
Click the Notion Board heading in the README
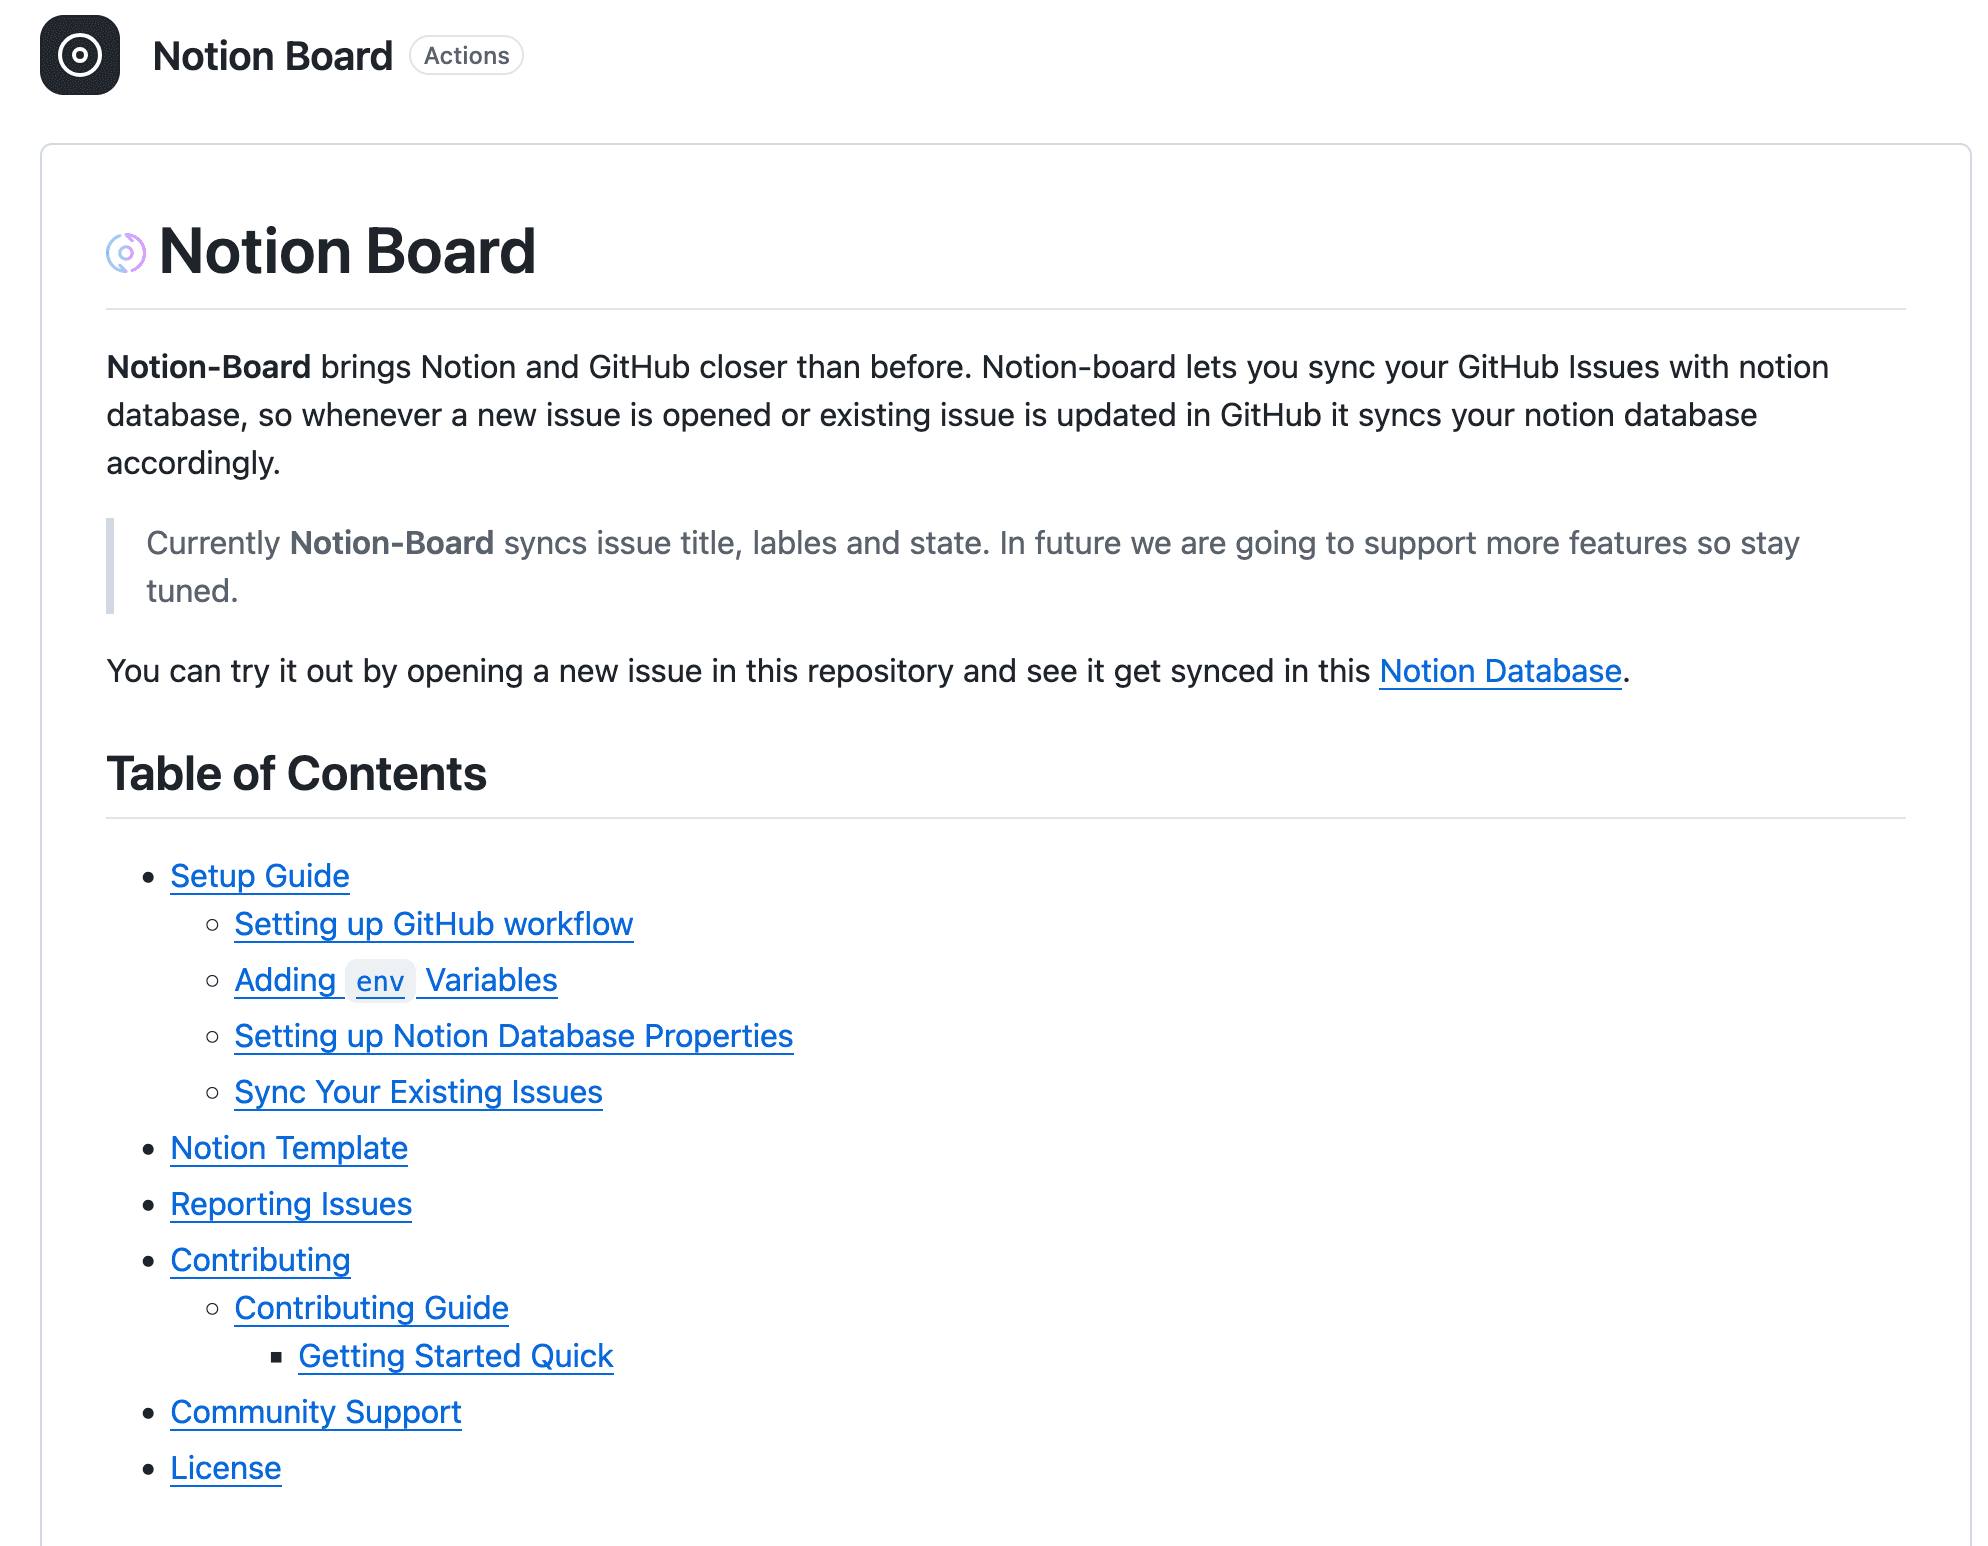click(348, 252)
